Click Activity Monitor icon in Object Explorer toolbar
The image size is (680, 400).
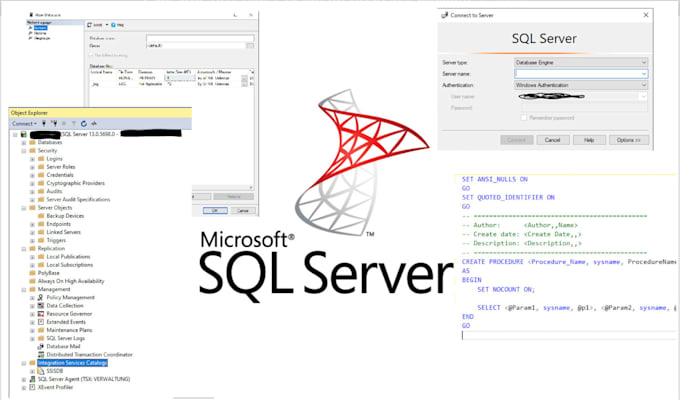pyautogui.click(x=94, y=124)
